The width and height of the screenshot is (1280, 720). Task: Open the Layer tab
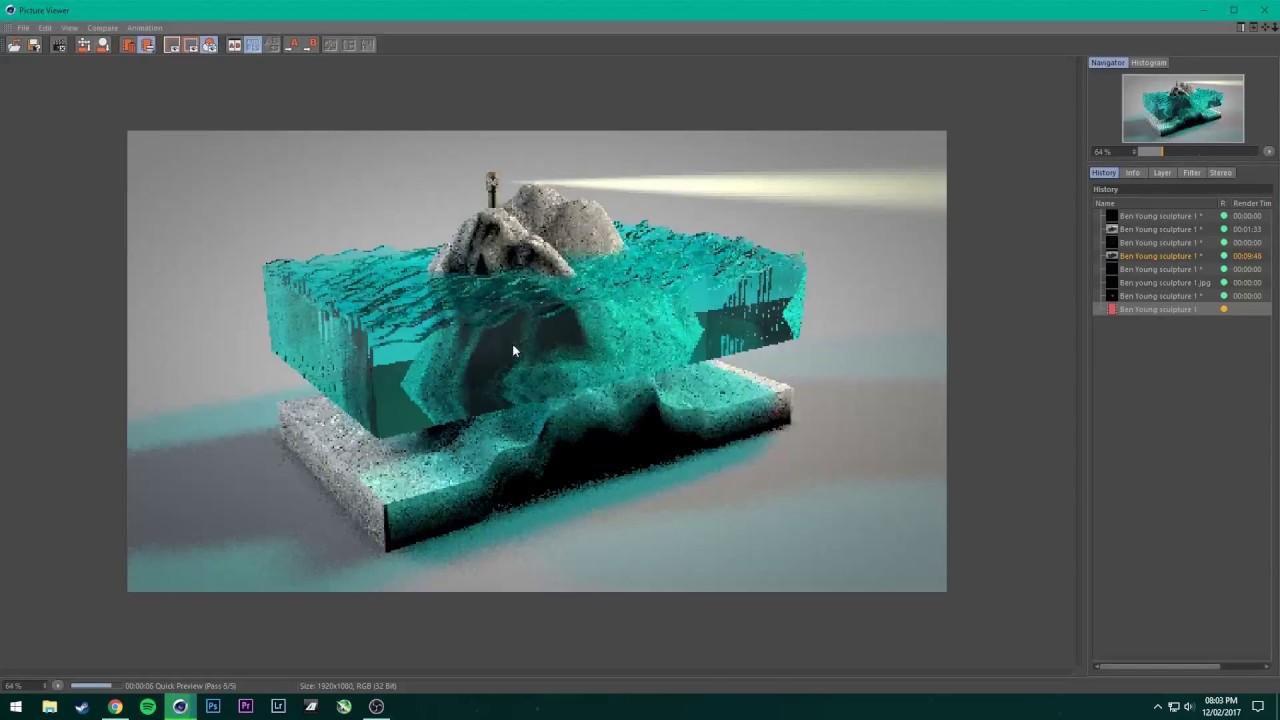point(1162,172)
